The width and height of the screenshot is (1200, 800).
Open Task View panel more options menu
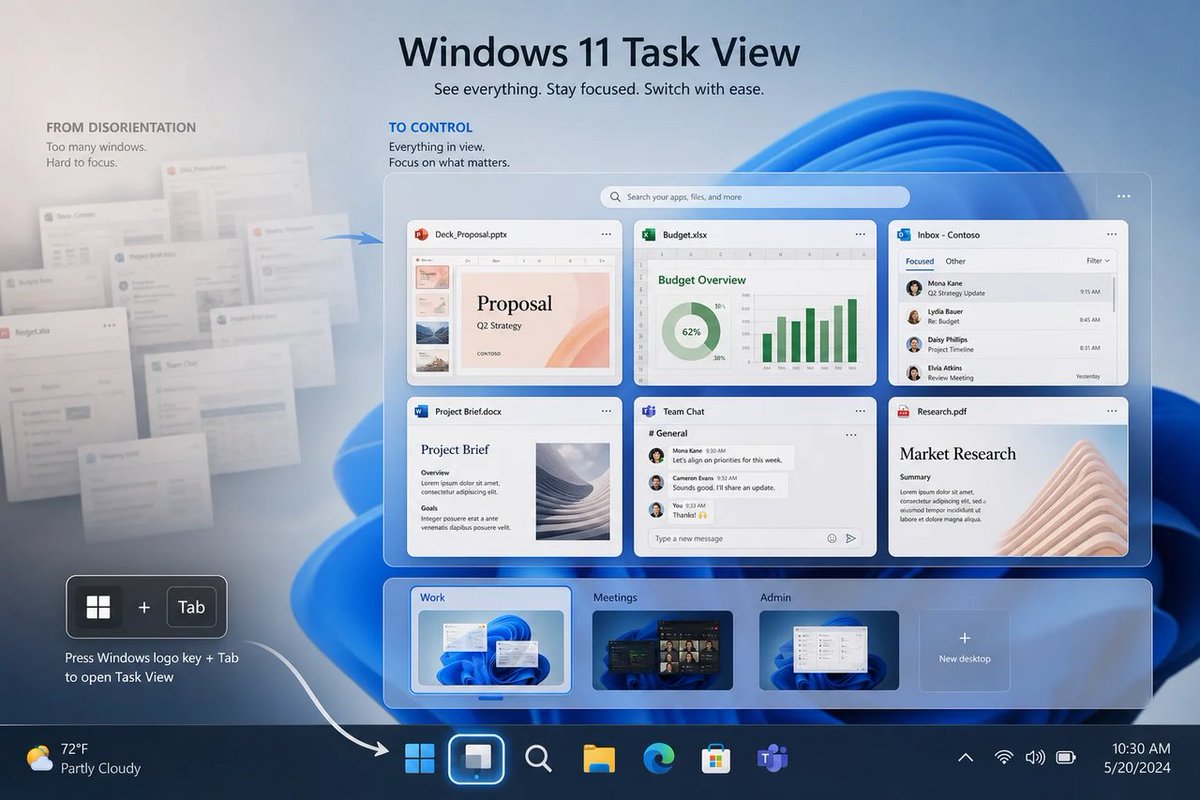(1124, 197)
